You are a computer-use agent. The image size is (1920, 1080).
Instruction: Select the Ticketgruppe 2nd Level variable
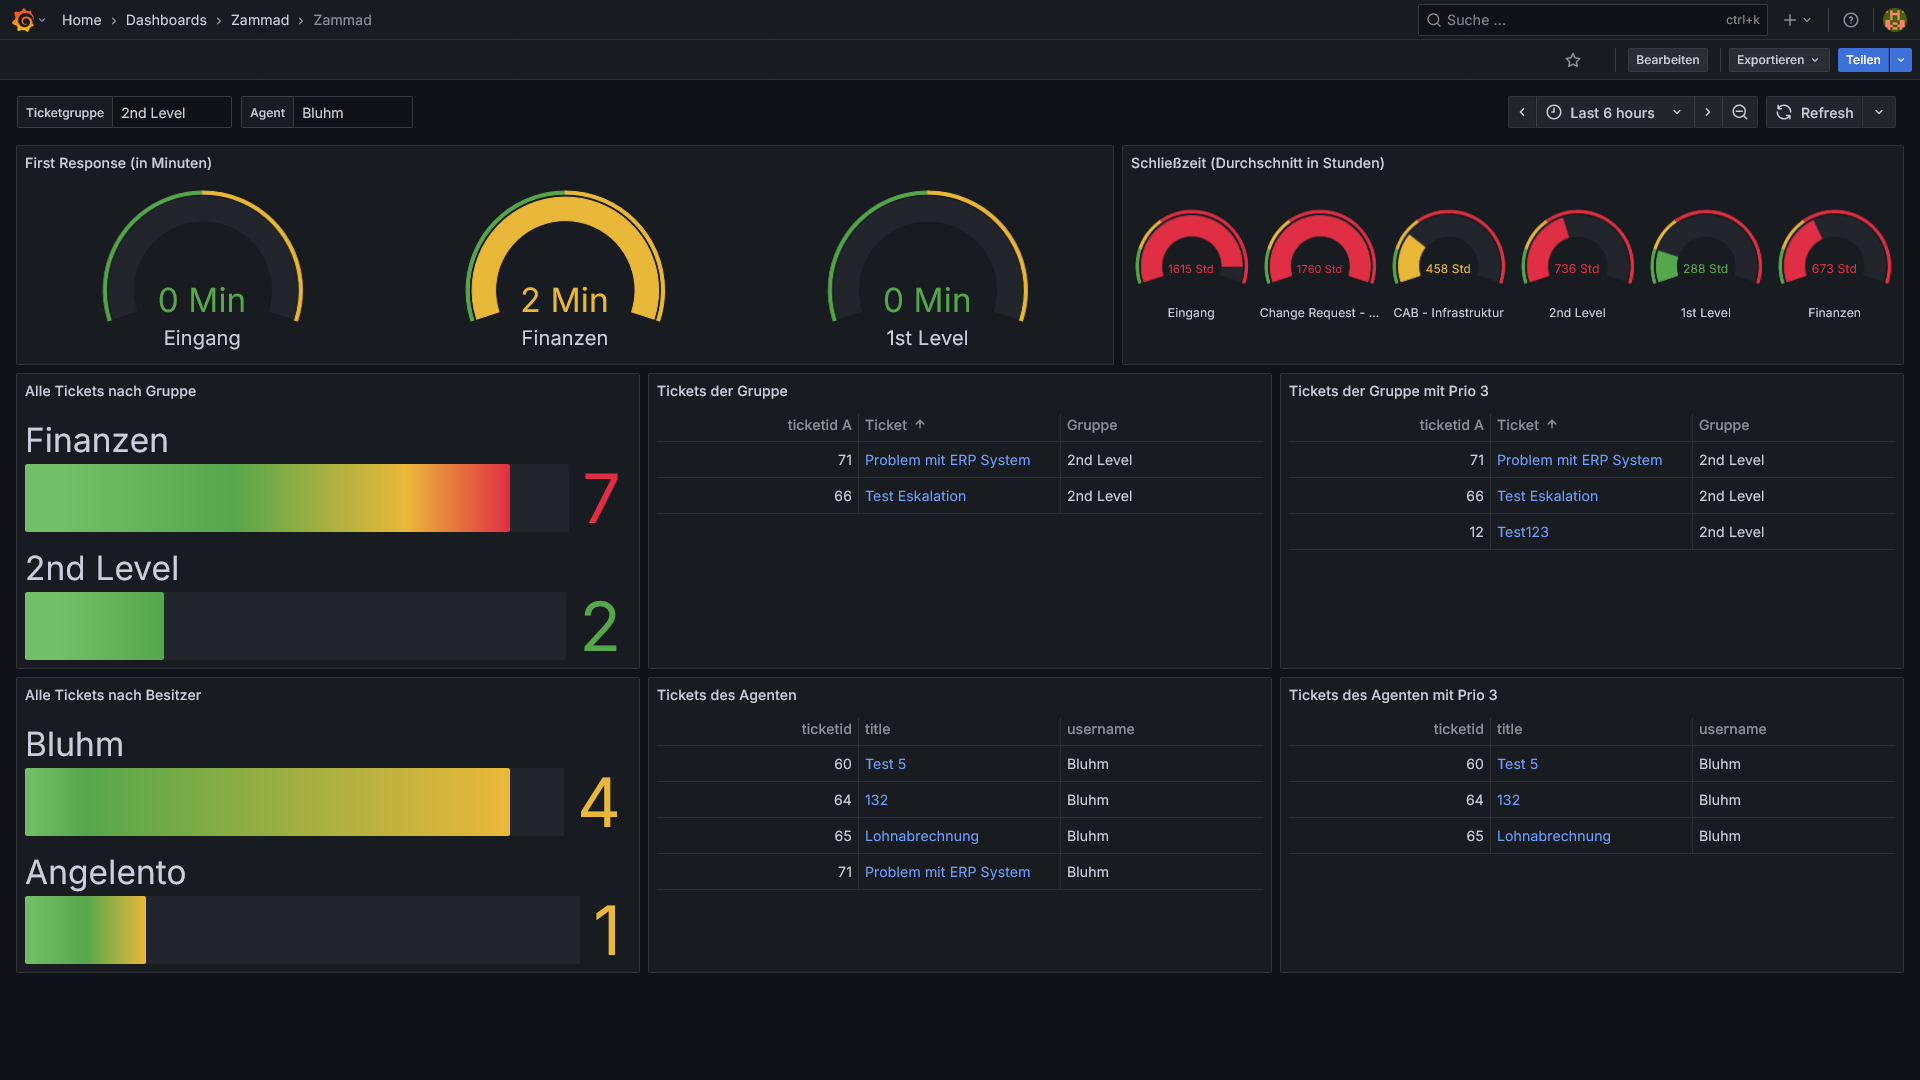(171, 113)
